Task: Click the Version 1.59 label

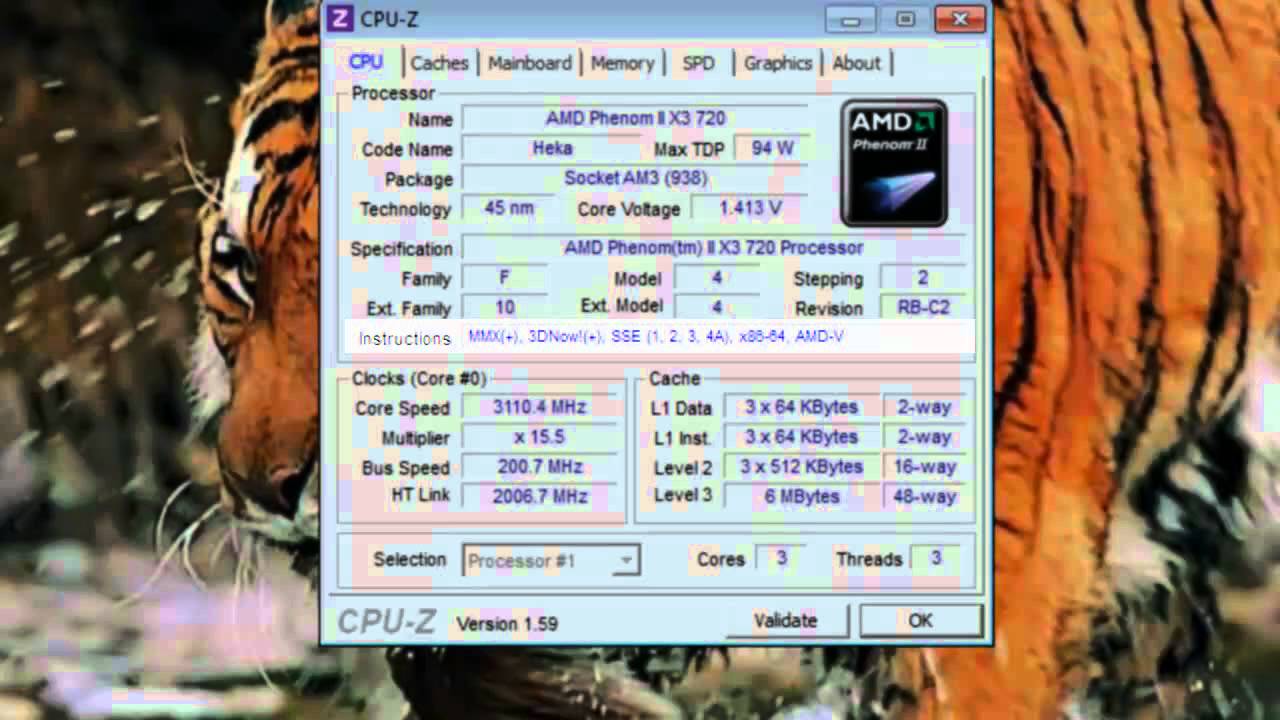Action: pyautogui.click(x=507, y=623)
